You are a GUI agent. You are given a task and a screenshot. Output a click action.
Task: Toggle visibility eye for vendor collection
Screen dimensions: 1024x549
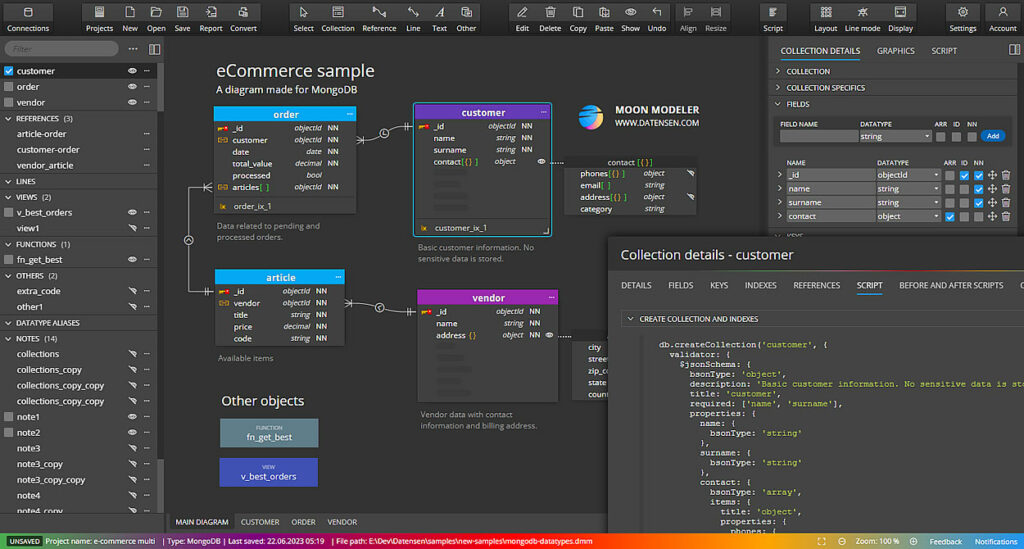click(132, 102)
